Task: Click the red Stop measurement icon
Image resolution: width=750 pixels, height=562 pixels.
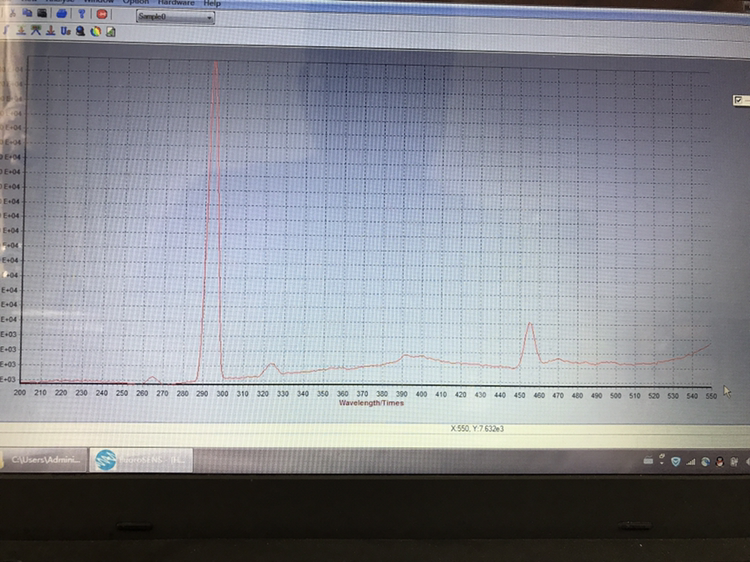Action: click(101, 14)
